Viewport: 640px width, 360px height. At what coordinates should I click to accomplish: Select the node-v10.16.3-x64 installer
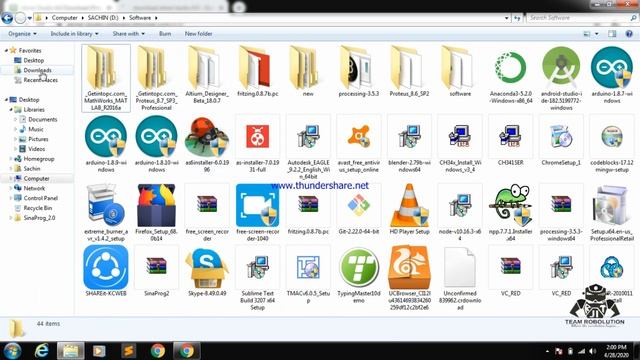point(460,212)
